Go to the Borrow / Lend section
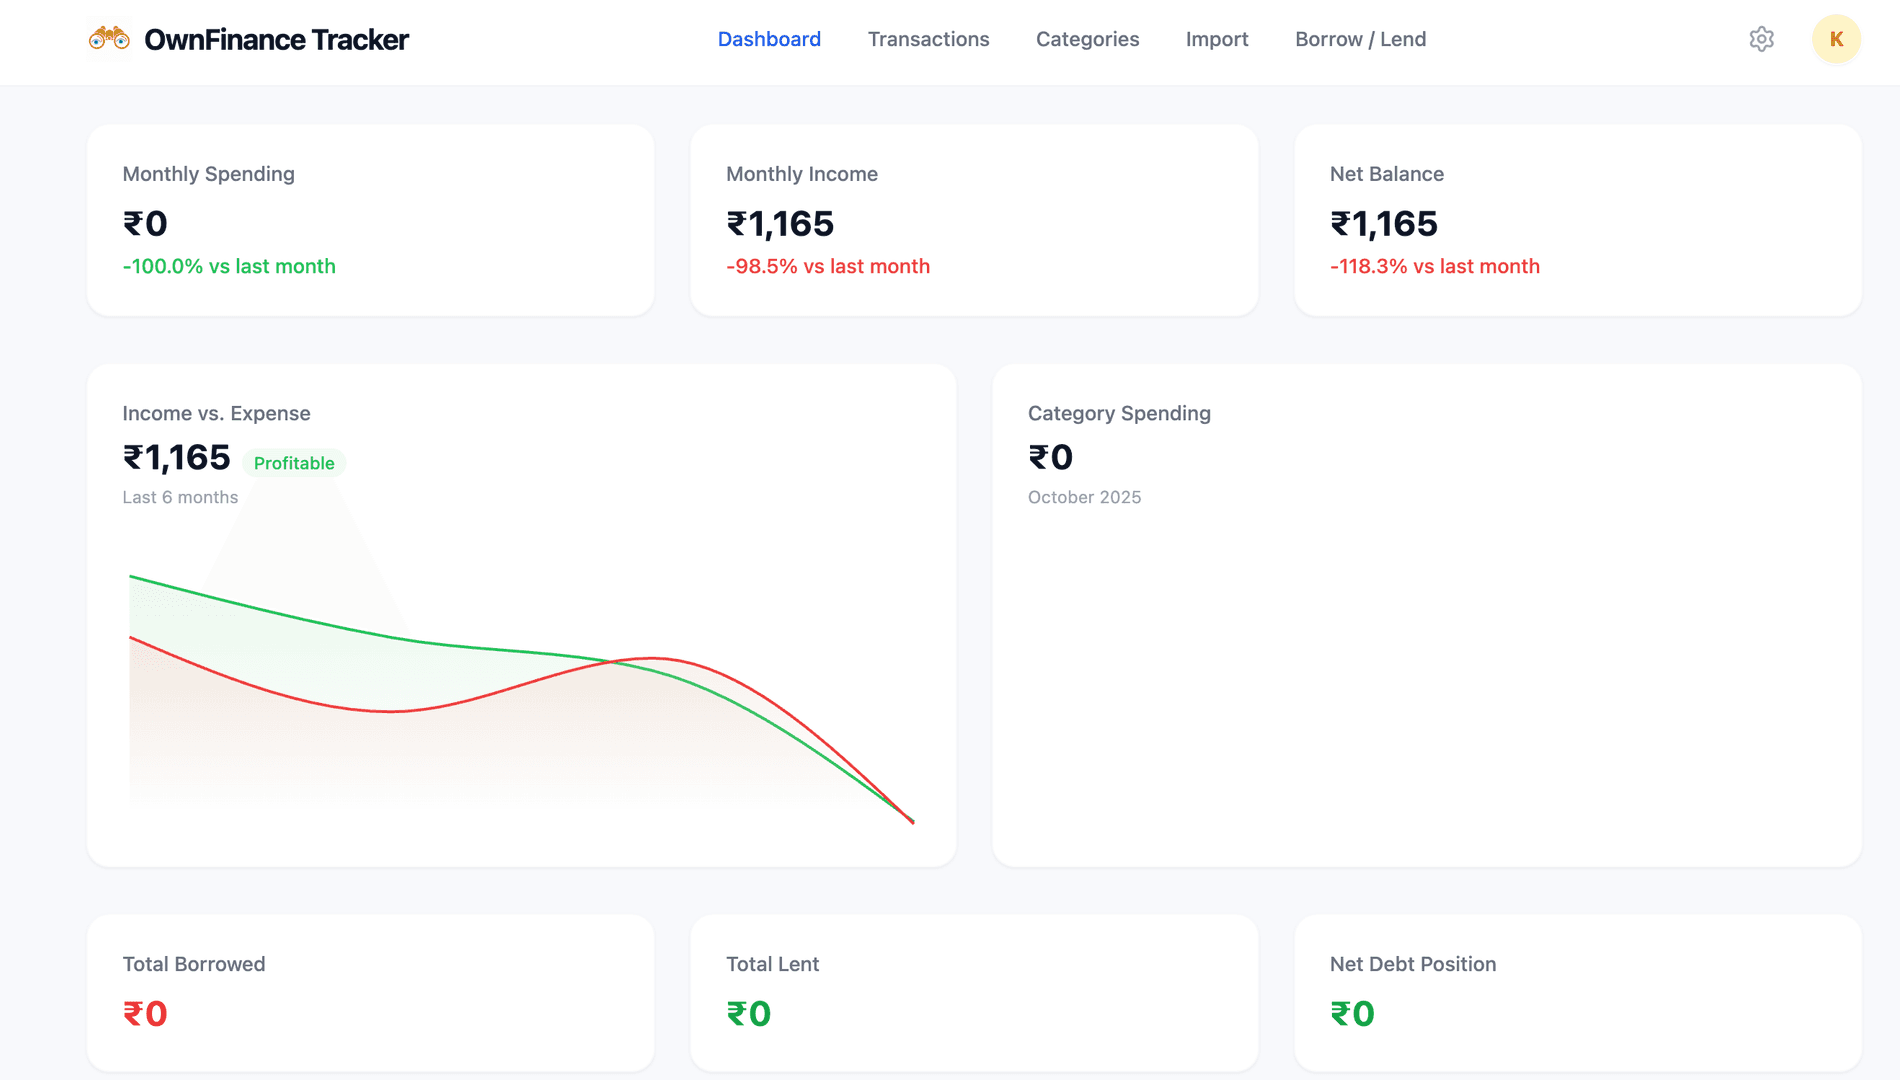The image size is (1900, 1080). [1360, 39]
